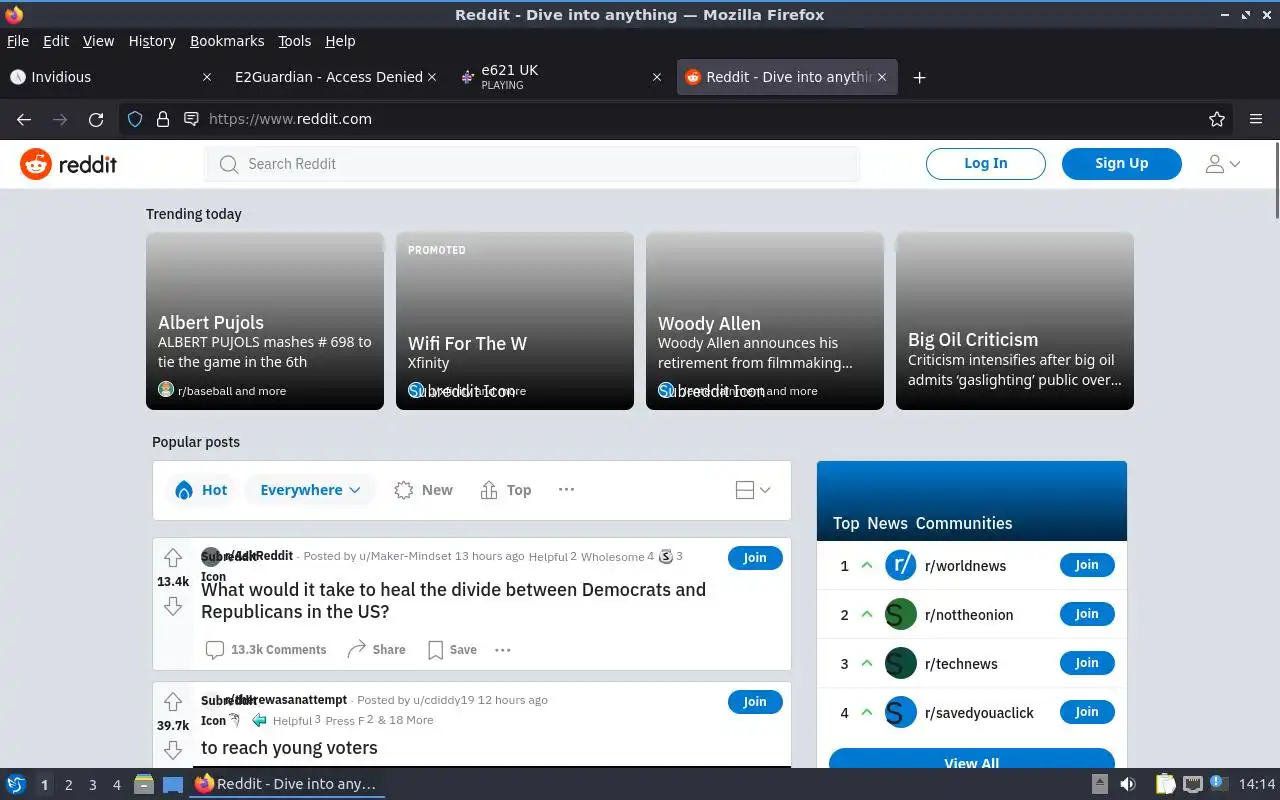The height and width of the screenshot is (800, 1280).
Task: Open promoted Wifi For The W card
Action: (515, 321)
